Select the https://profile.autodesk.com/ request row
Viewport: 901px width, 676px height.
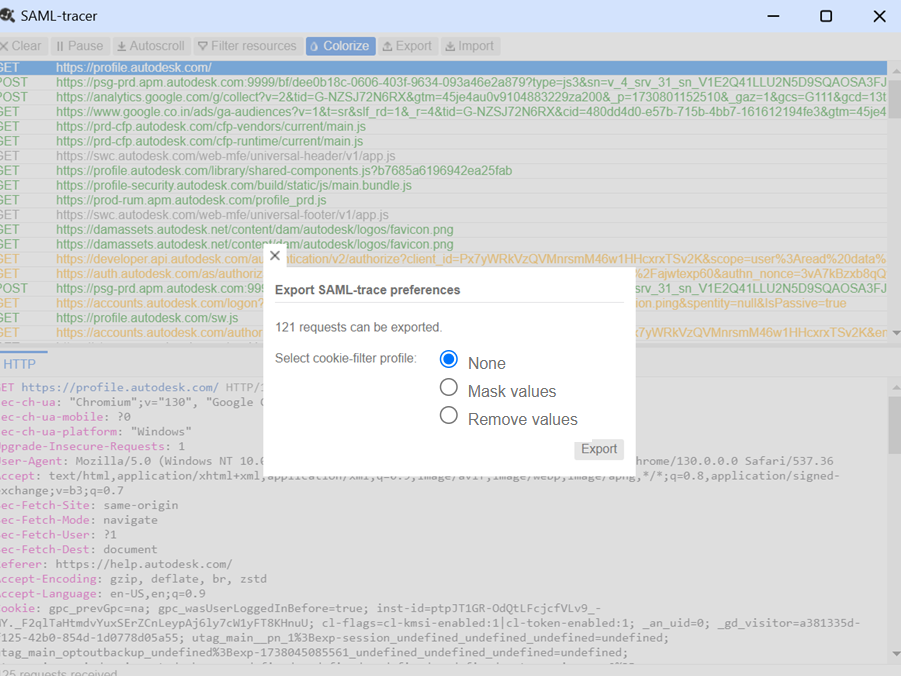443,68
